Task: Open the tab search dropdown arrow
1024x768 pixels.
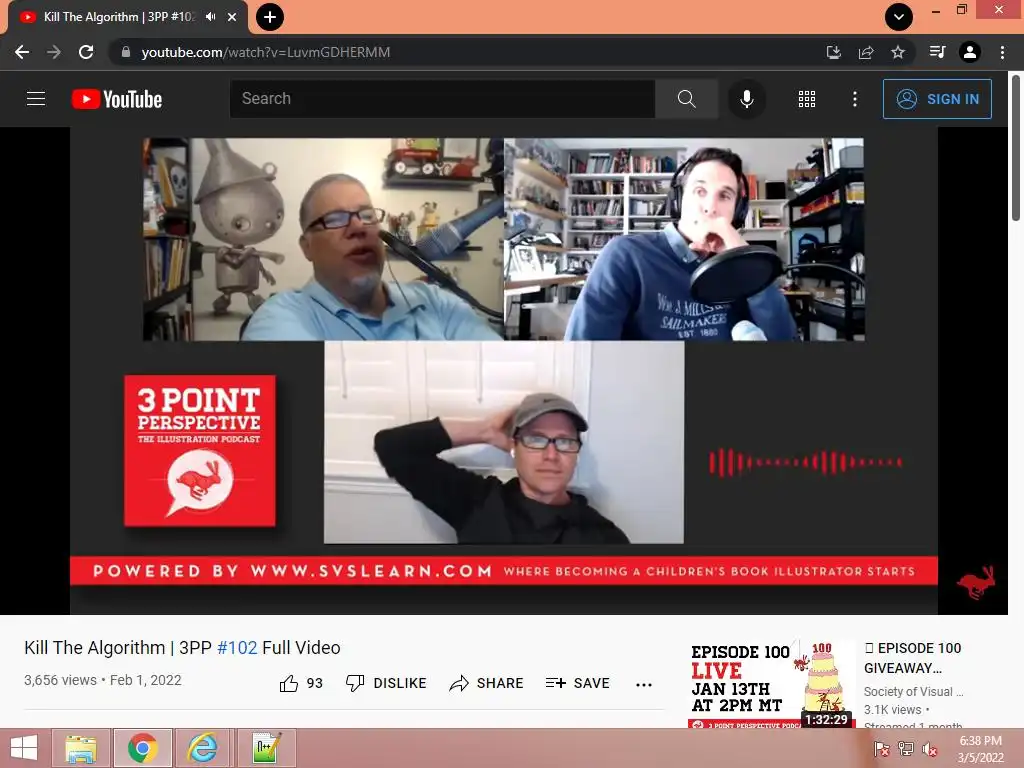Action: 899,17
